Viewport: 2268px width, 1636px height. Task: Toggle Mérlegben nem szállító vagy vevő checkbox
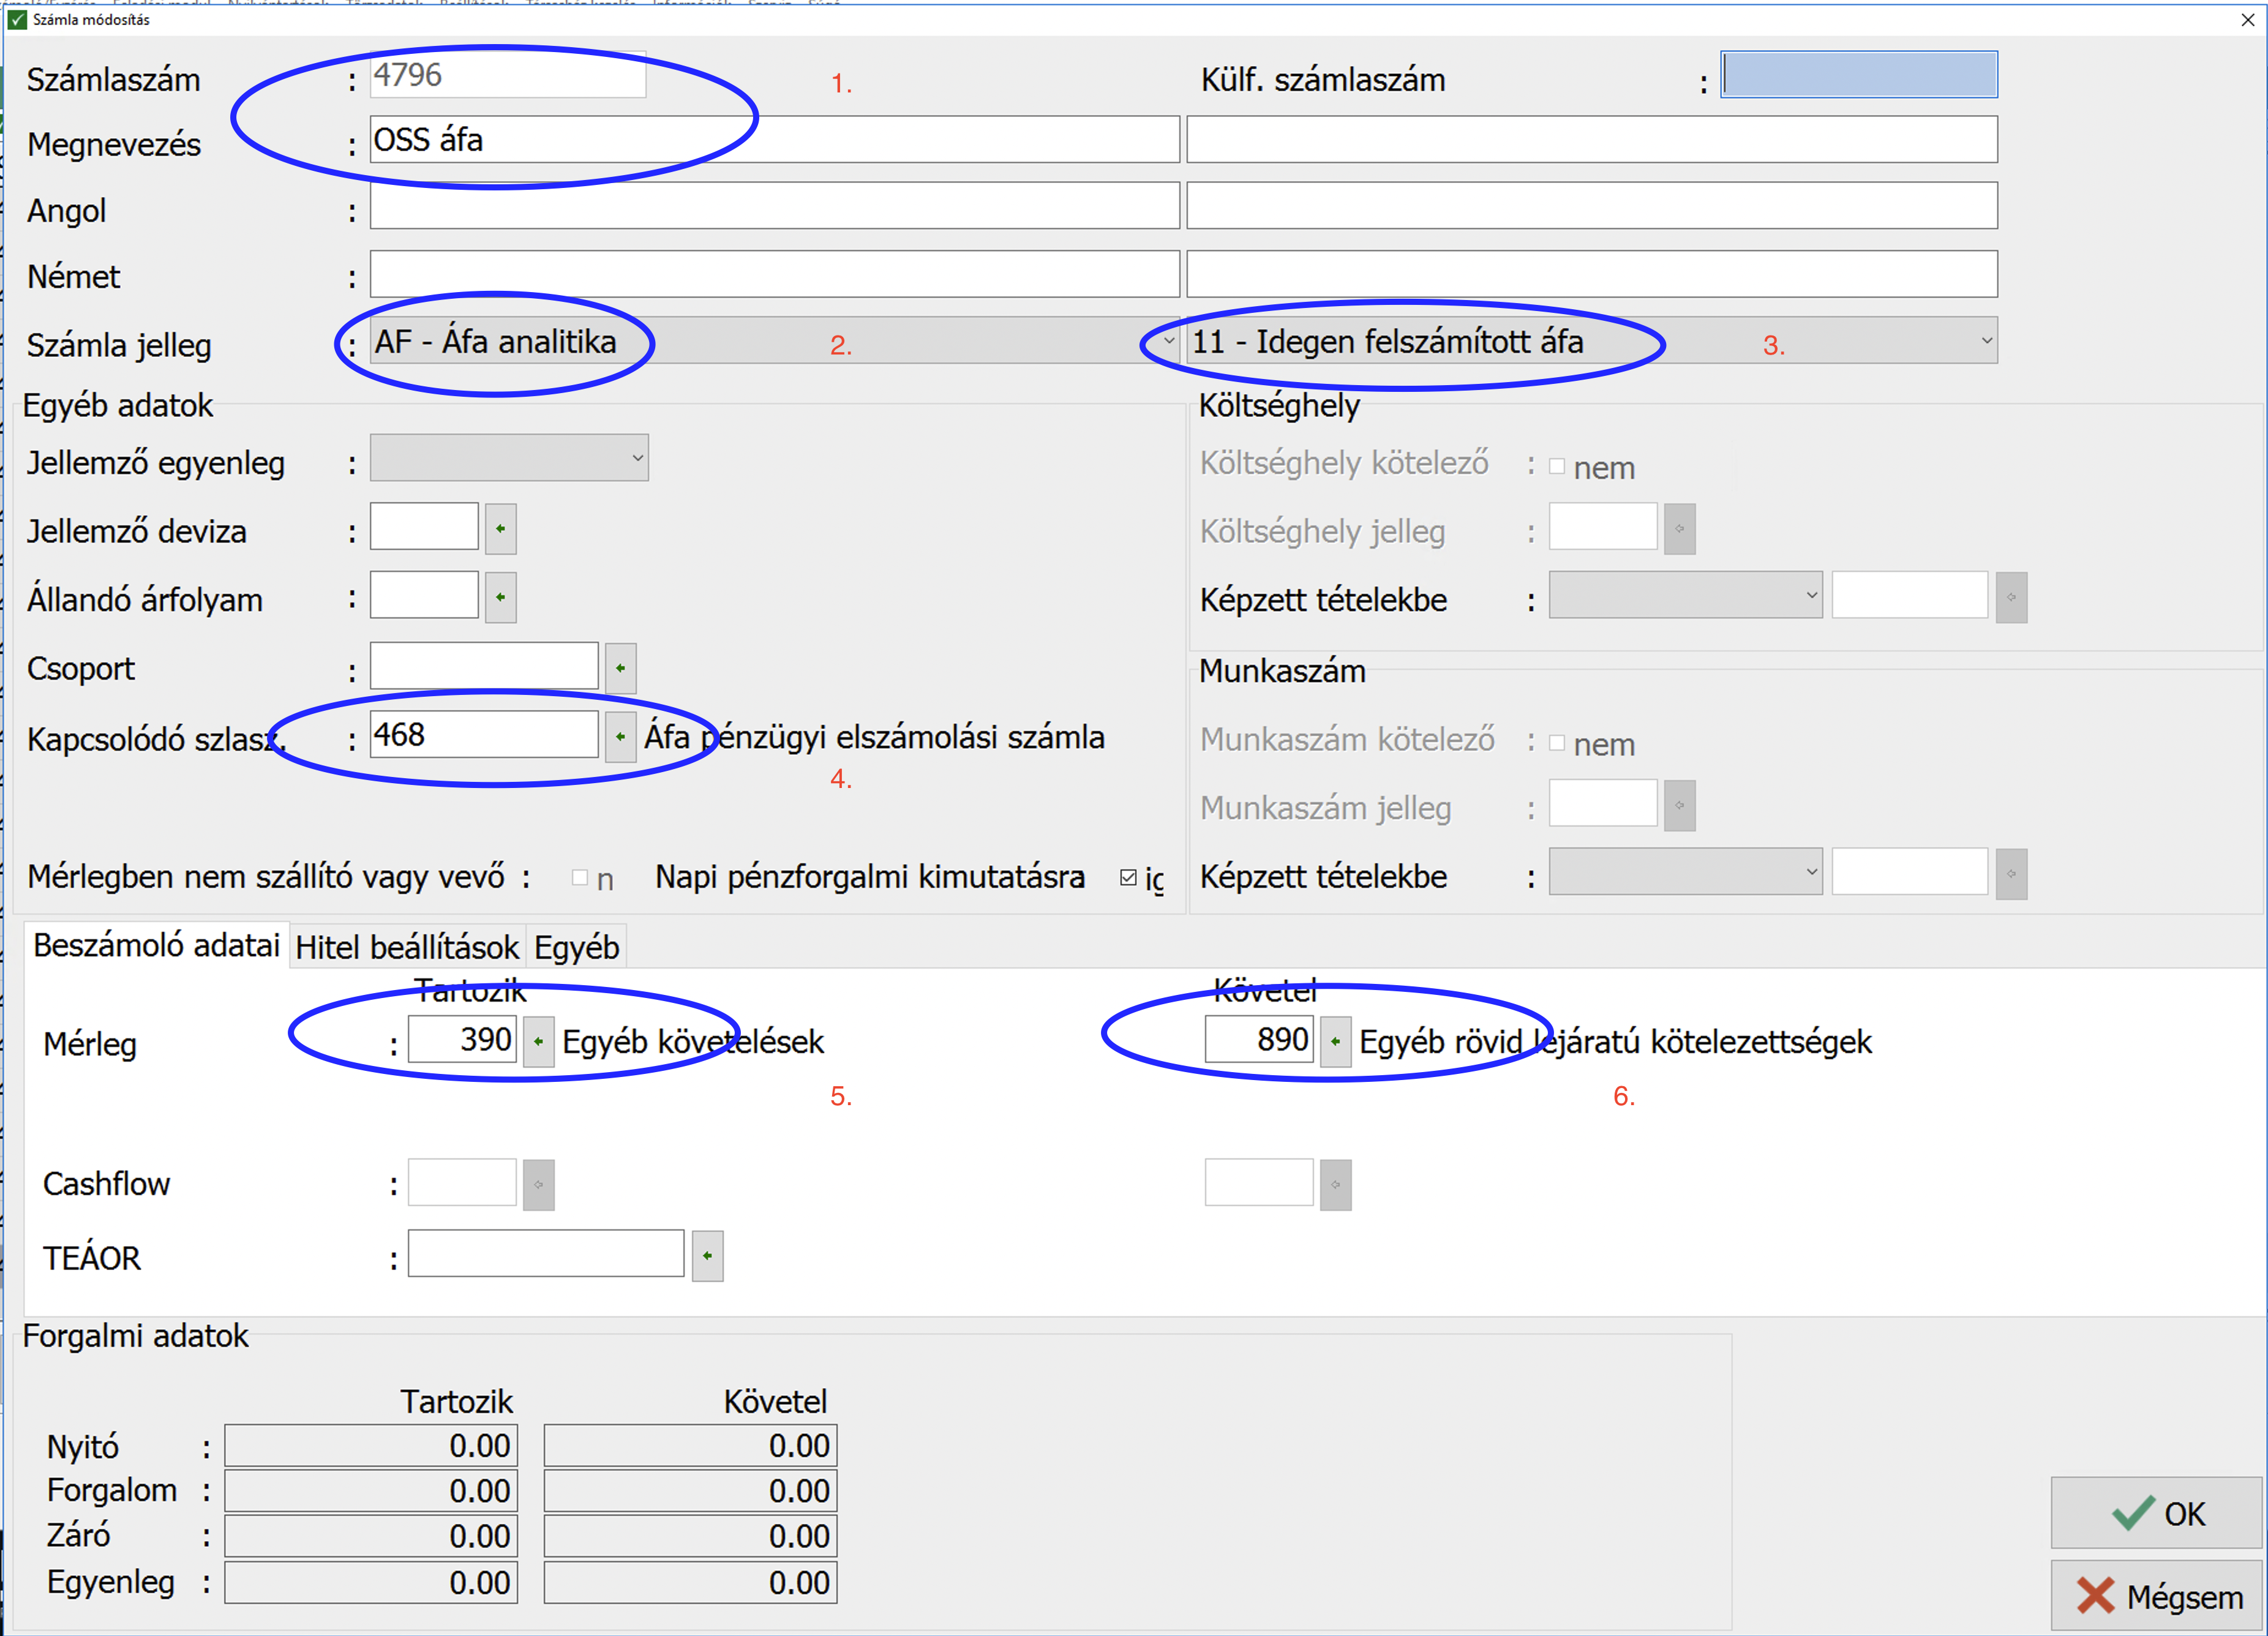tap(579, 877)
